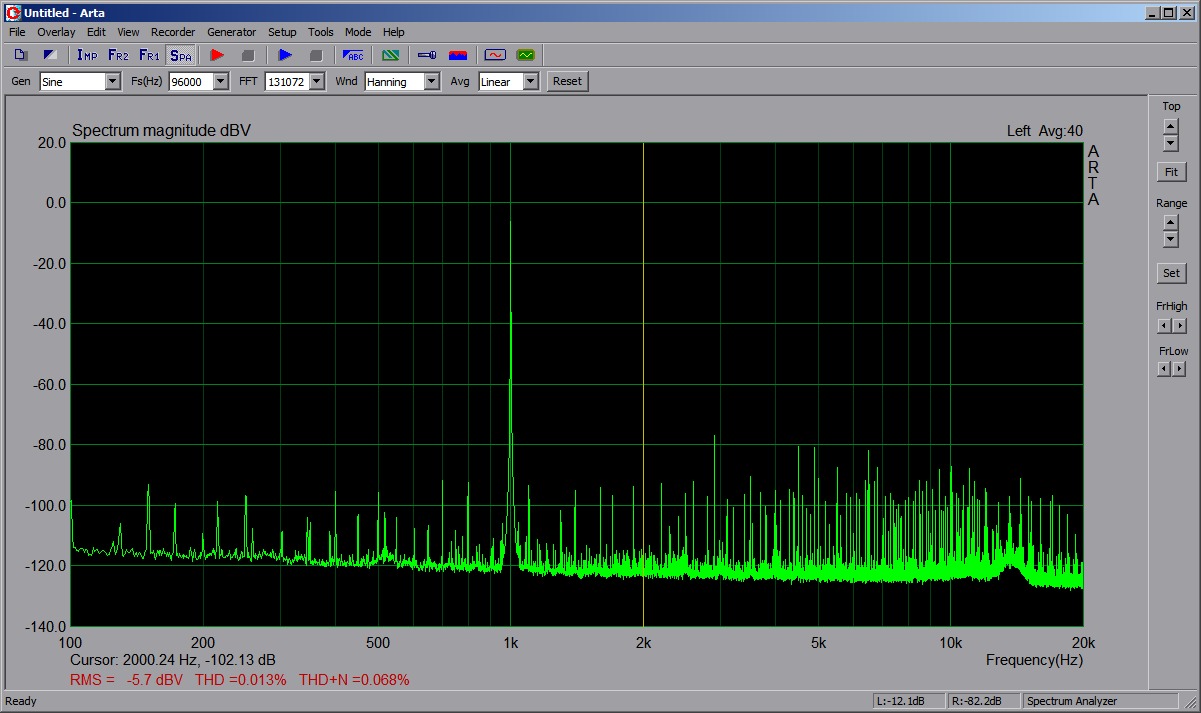Image resolution: width=1201 pixels, height=713 pixels.
Task: Select the FR1 single-channel mode icon
Action: coord(149,55)
